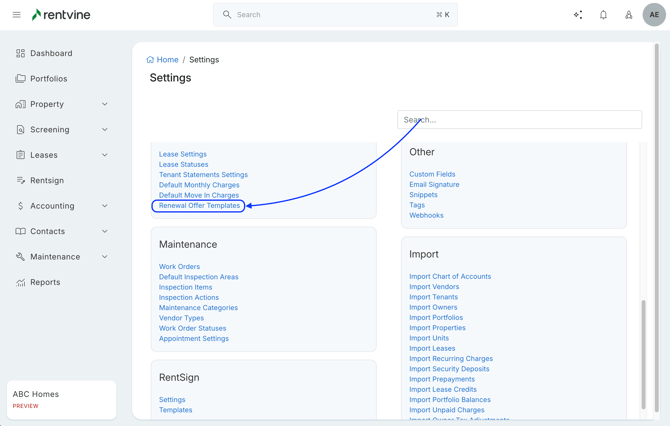Expand the Maintenance sidebar menu
Viewport: 670px width, 426px height.
tap(104, 257)
